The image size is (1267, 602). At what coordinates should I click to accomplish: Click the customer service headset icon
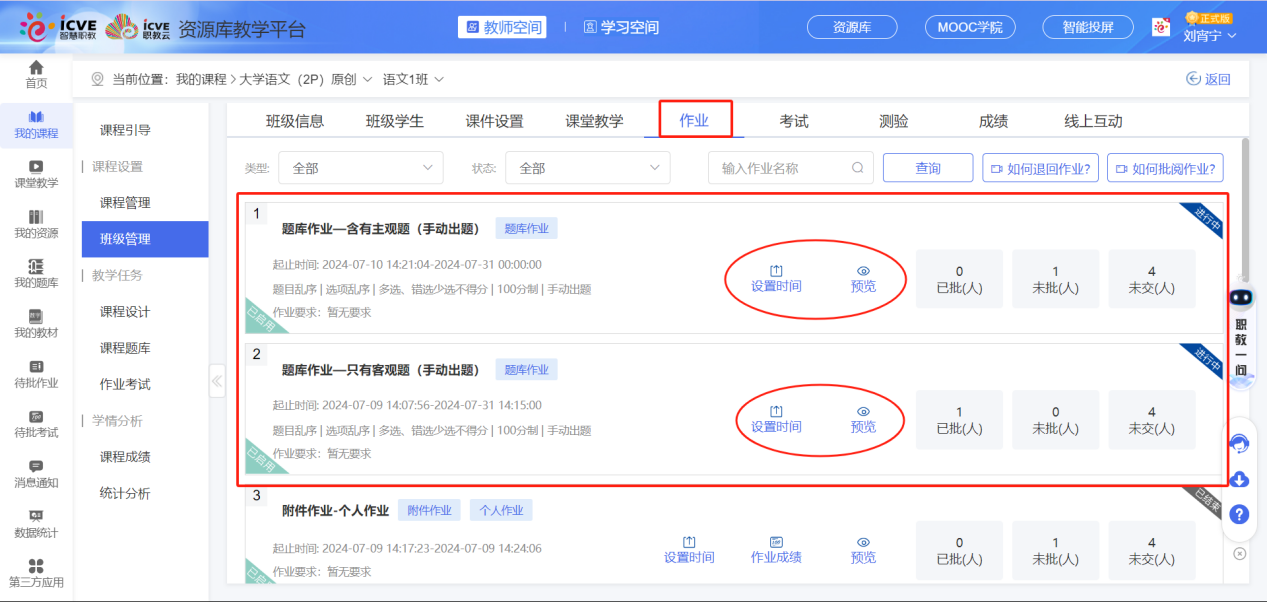[x=1240, y=446]
